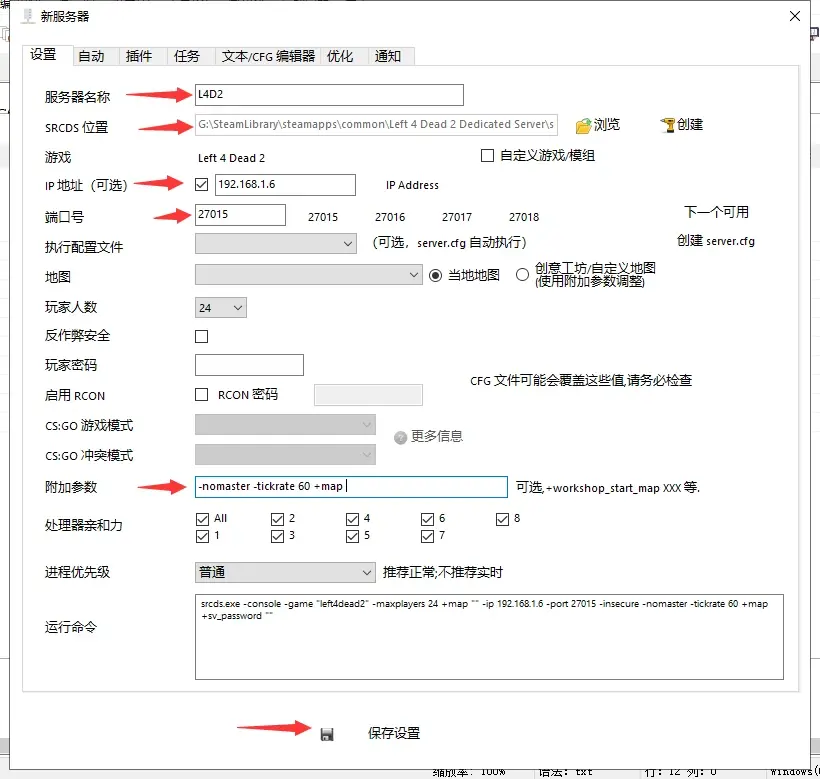Click the 下一个可用 port button
This screenshot has height=779, width=820.
coord(716,212)
